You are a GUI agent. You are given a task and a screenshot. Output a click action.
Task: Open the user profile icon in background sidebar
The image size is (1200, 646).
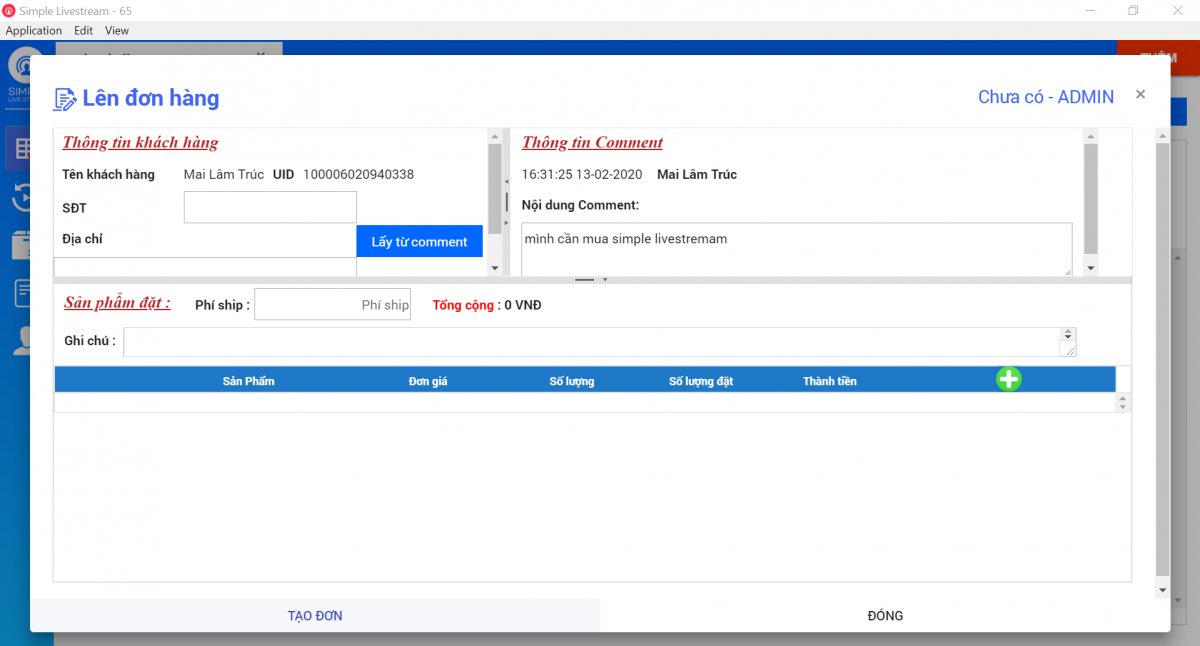21,342
